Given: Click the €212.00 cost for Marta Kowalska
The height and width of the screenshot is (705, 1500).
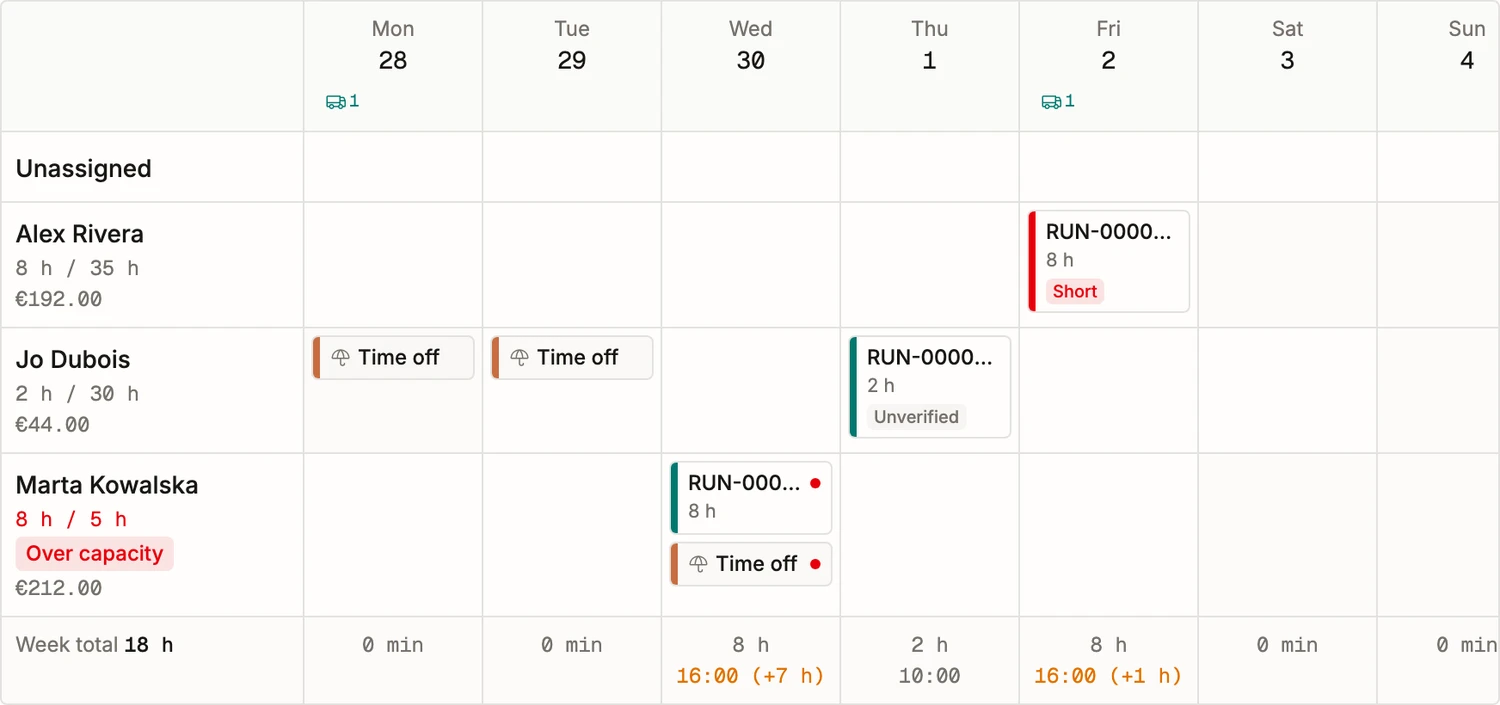Looking at the screenshot, I should tap(59, 588).
